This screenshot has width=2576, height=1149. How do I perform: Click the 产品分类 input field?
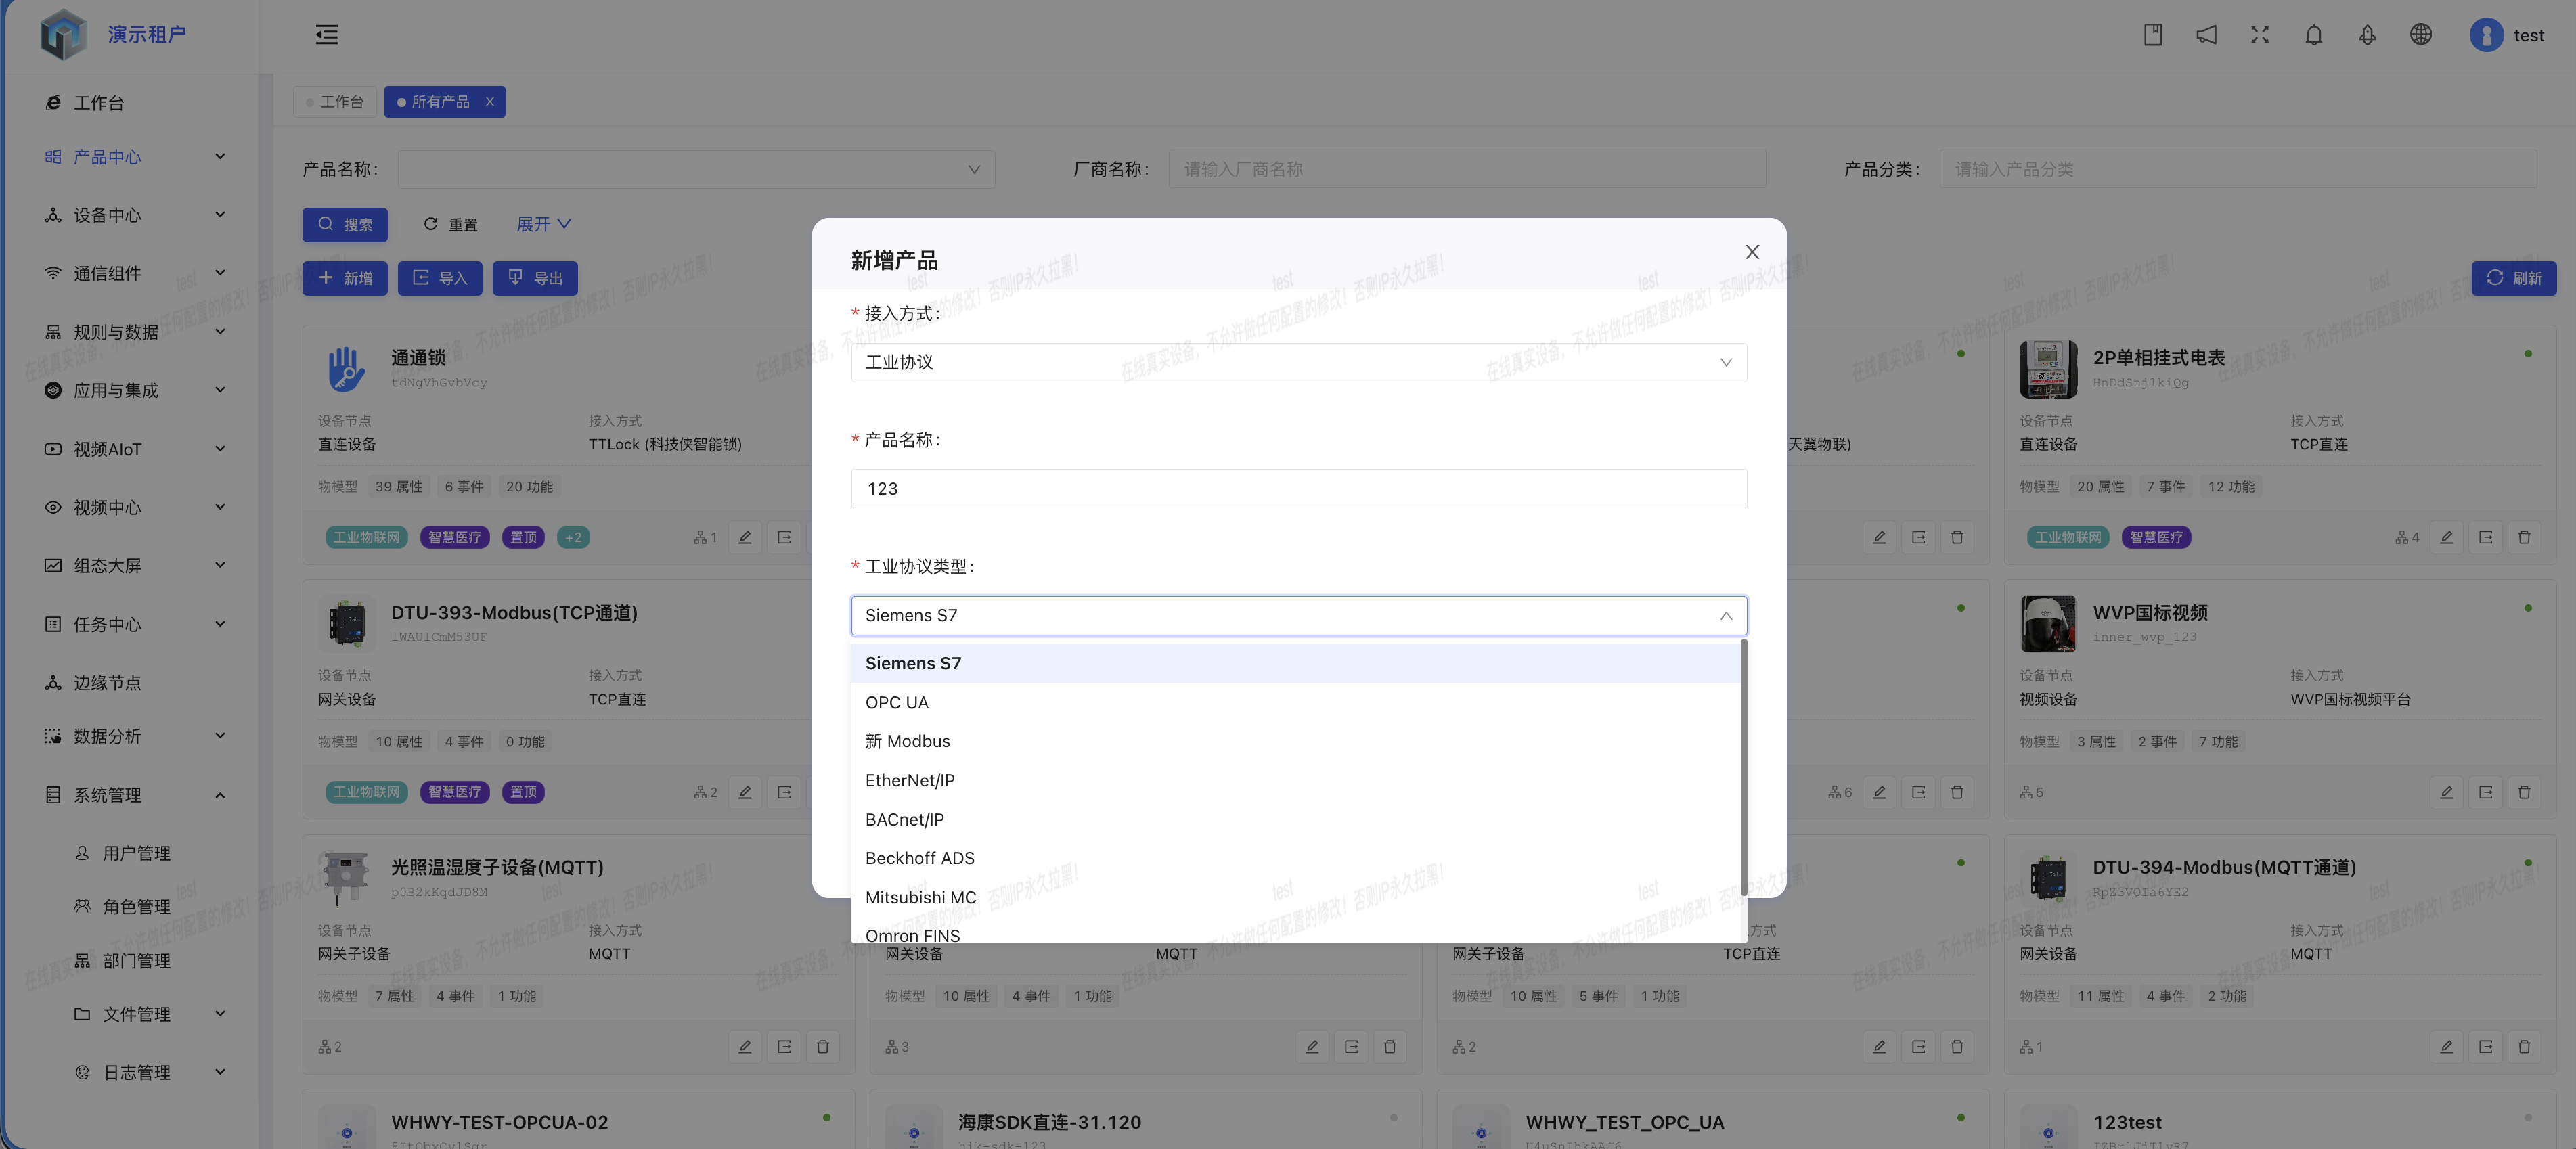click(2238, 169)
